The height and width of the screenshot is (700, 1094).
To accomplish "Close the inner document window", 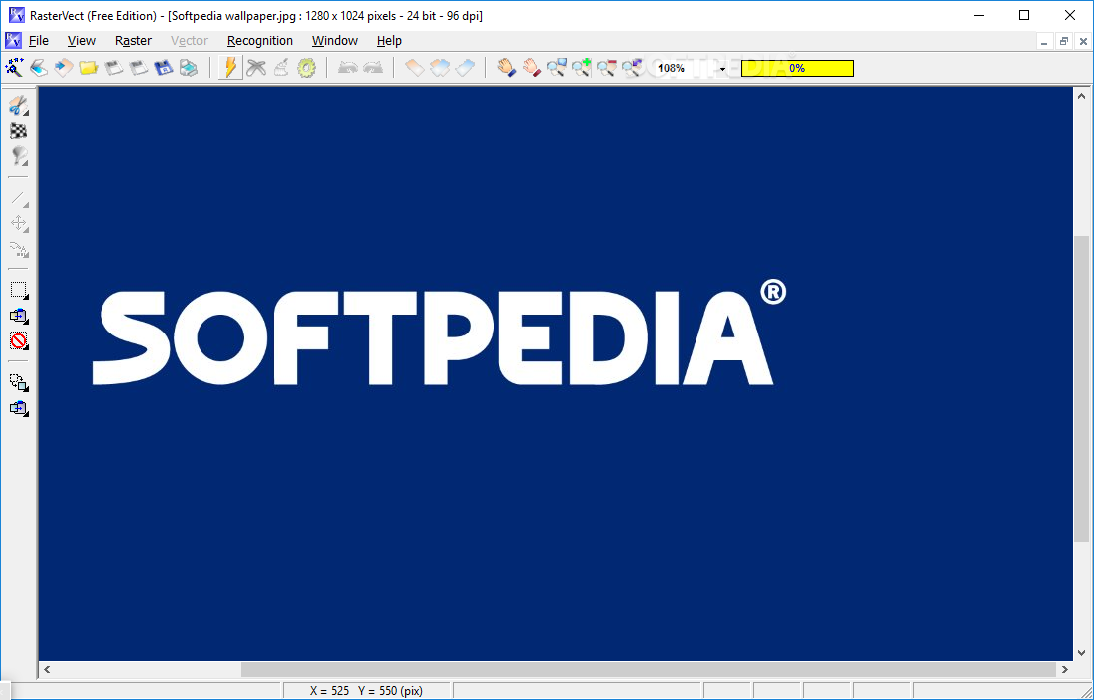I will coord(1083,42).
